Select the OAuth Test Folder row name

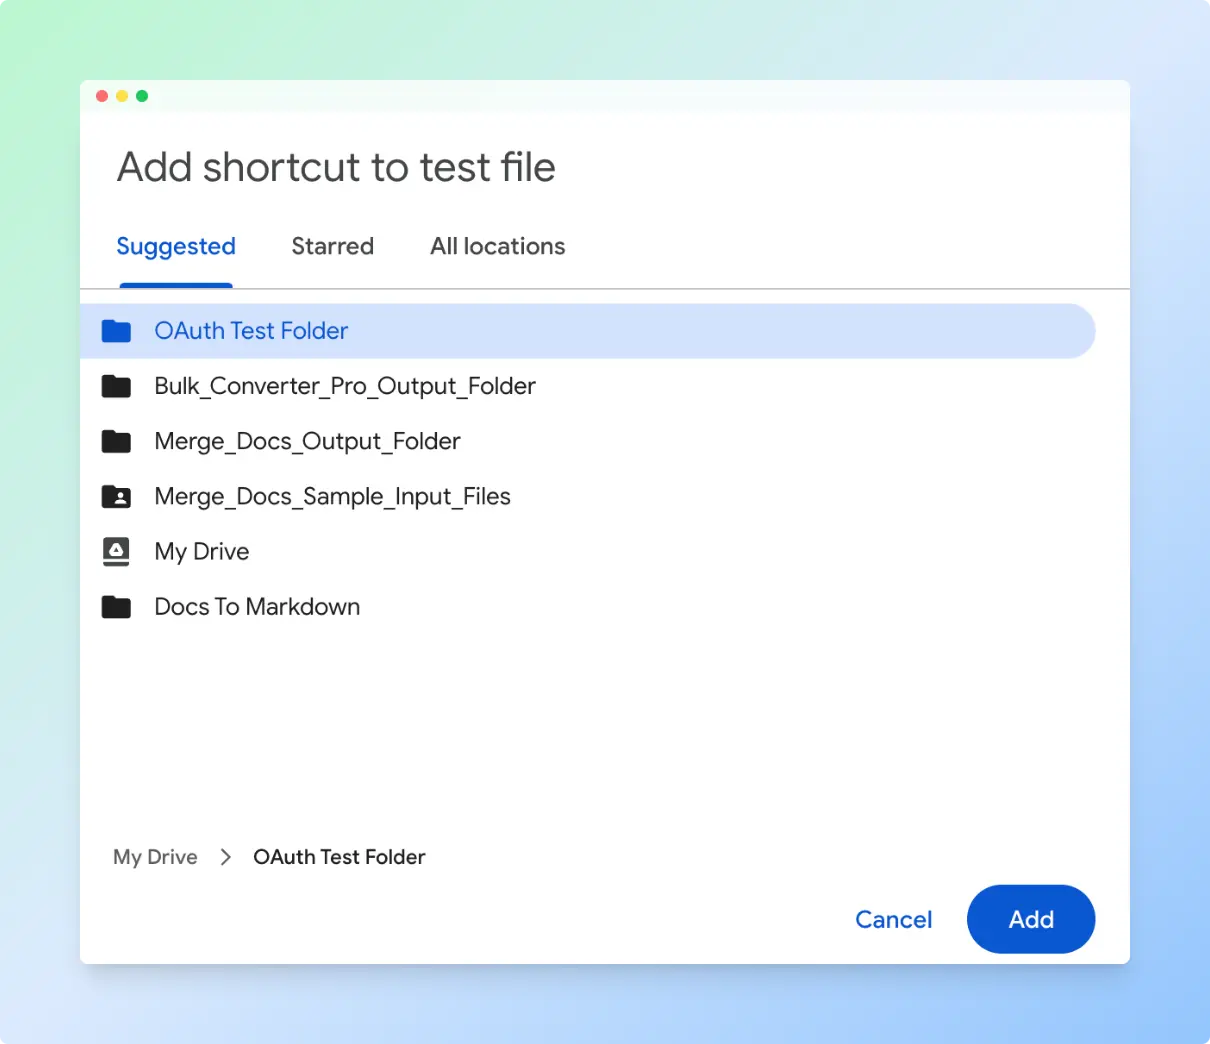click(251, 331)
